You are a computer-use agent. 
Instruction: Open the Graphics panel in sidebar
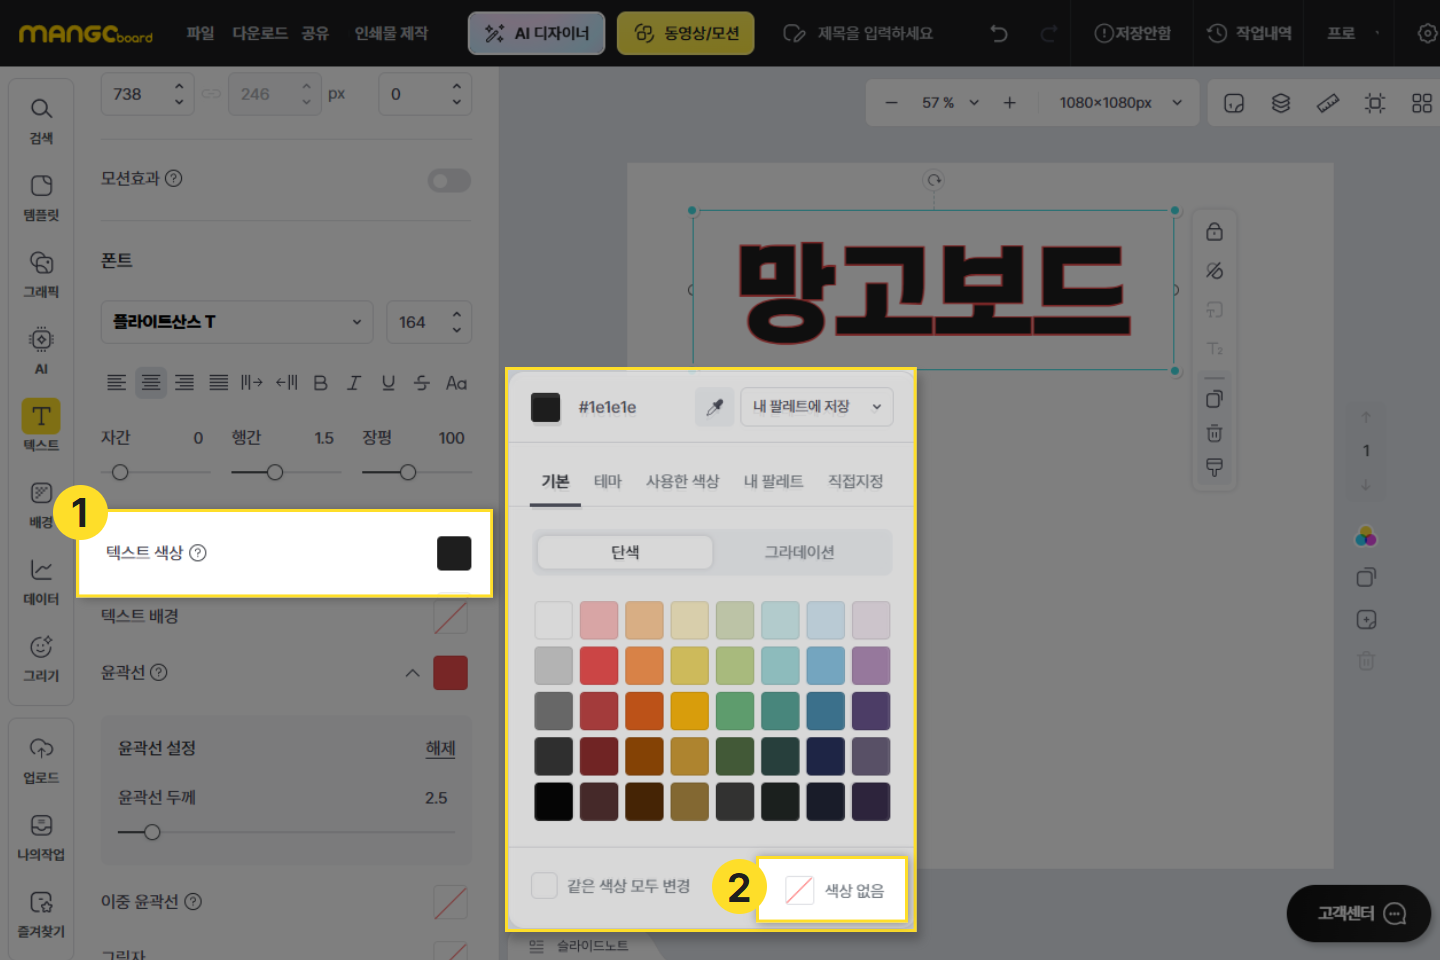click(x=41, y=274)
